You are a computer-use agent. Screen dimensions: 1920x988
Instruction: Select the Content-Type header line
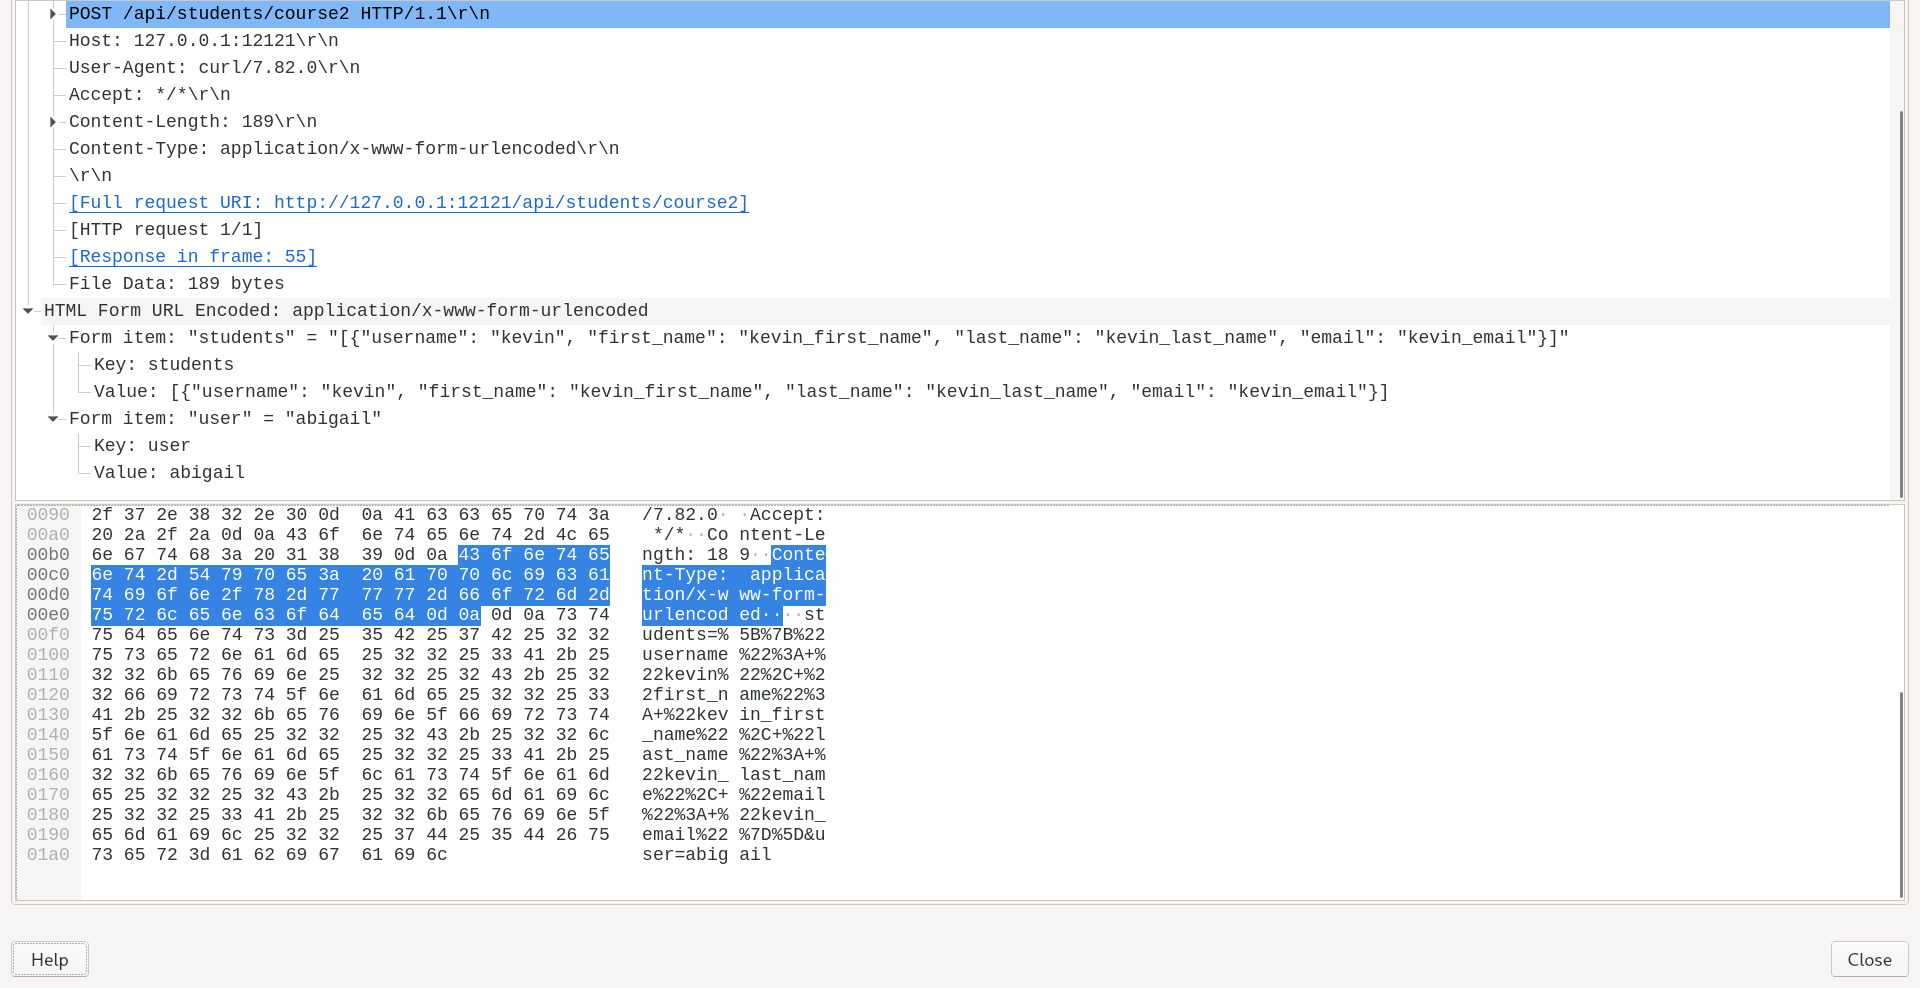[344, 148]
